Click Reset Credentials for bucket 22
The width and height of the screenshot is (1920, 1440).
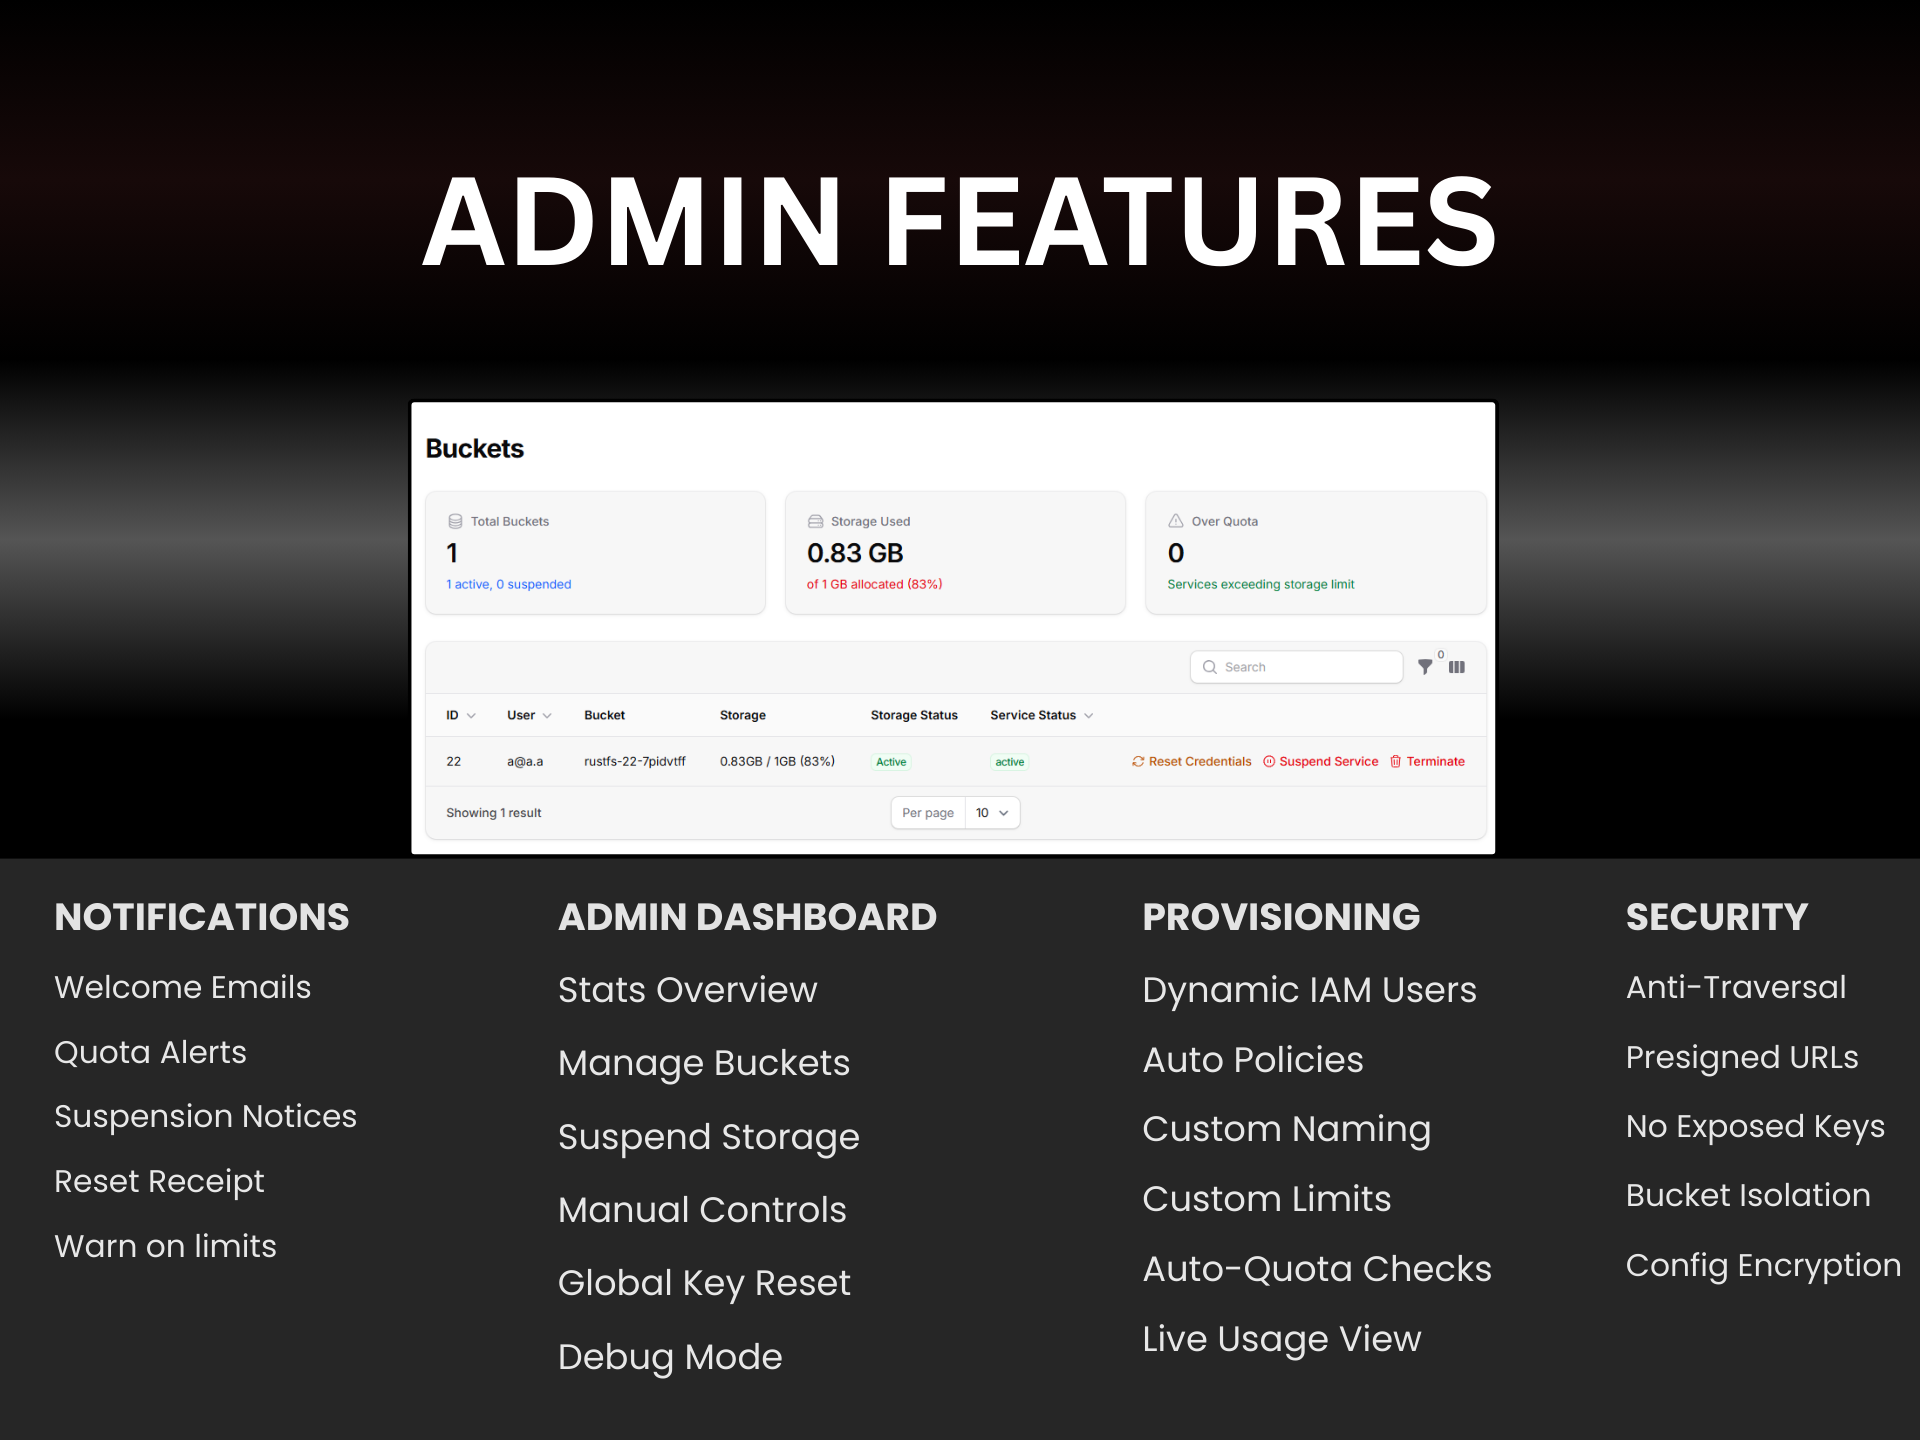(1199, 762)
